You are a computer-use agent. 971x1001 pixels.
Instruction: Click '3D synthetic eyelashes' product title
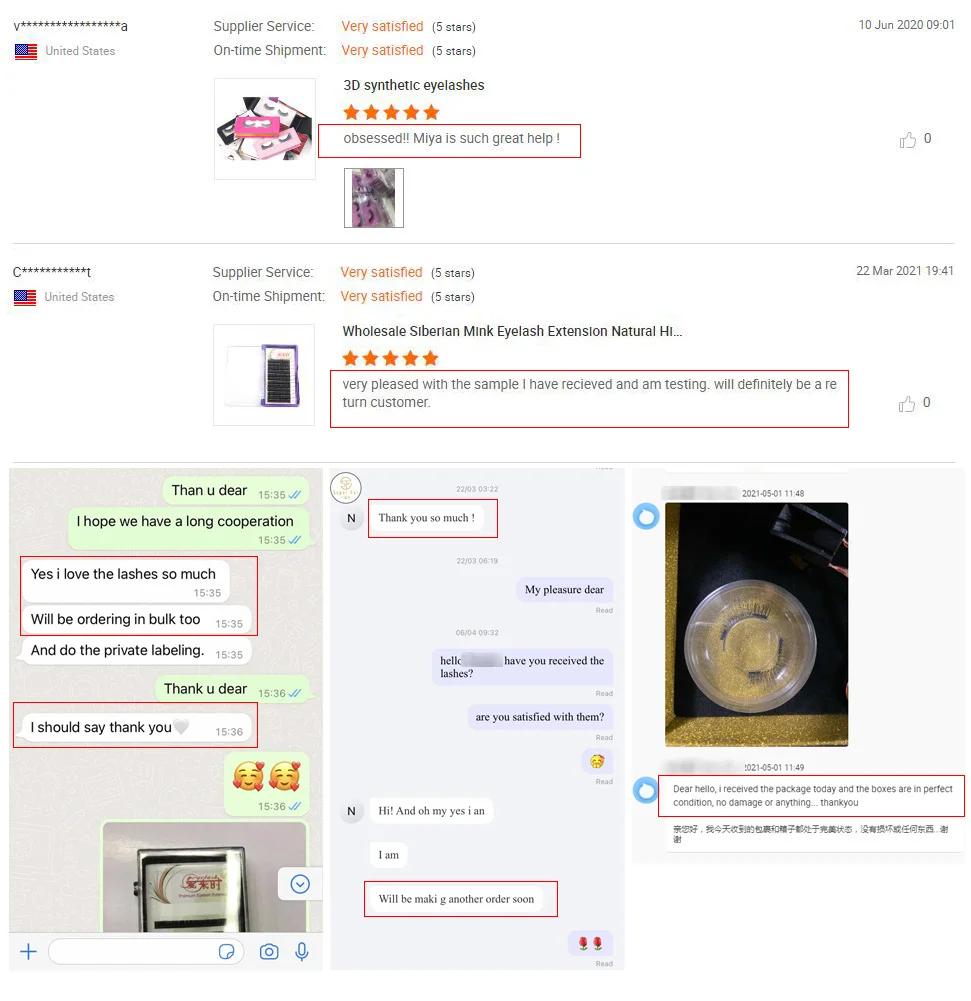(x=414, y=86)
